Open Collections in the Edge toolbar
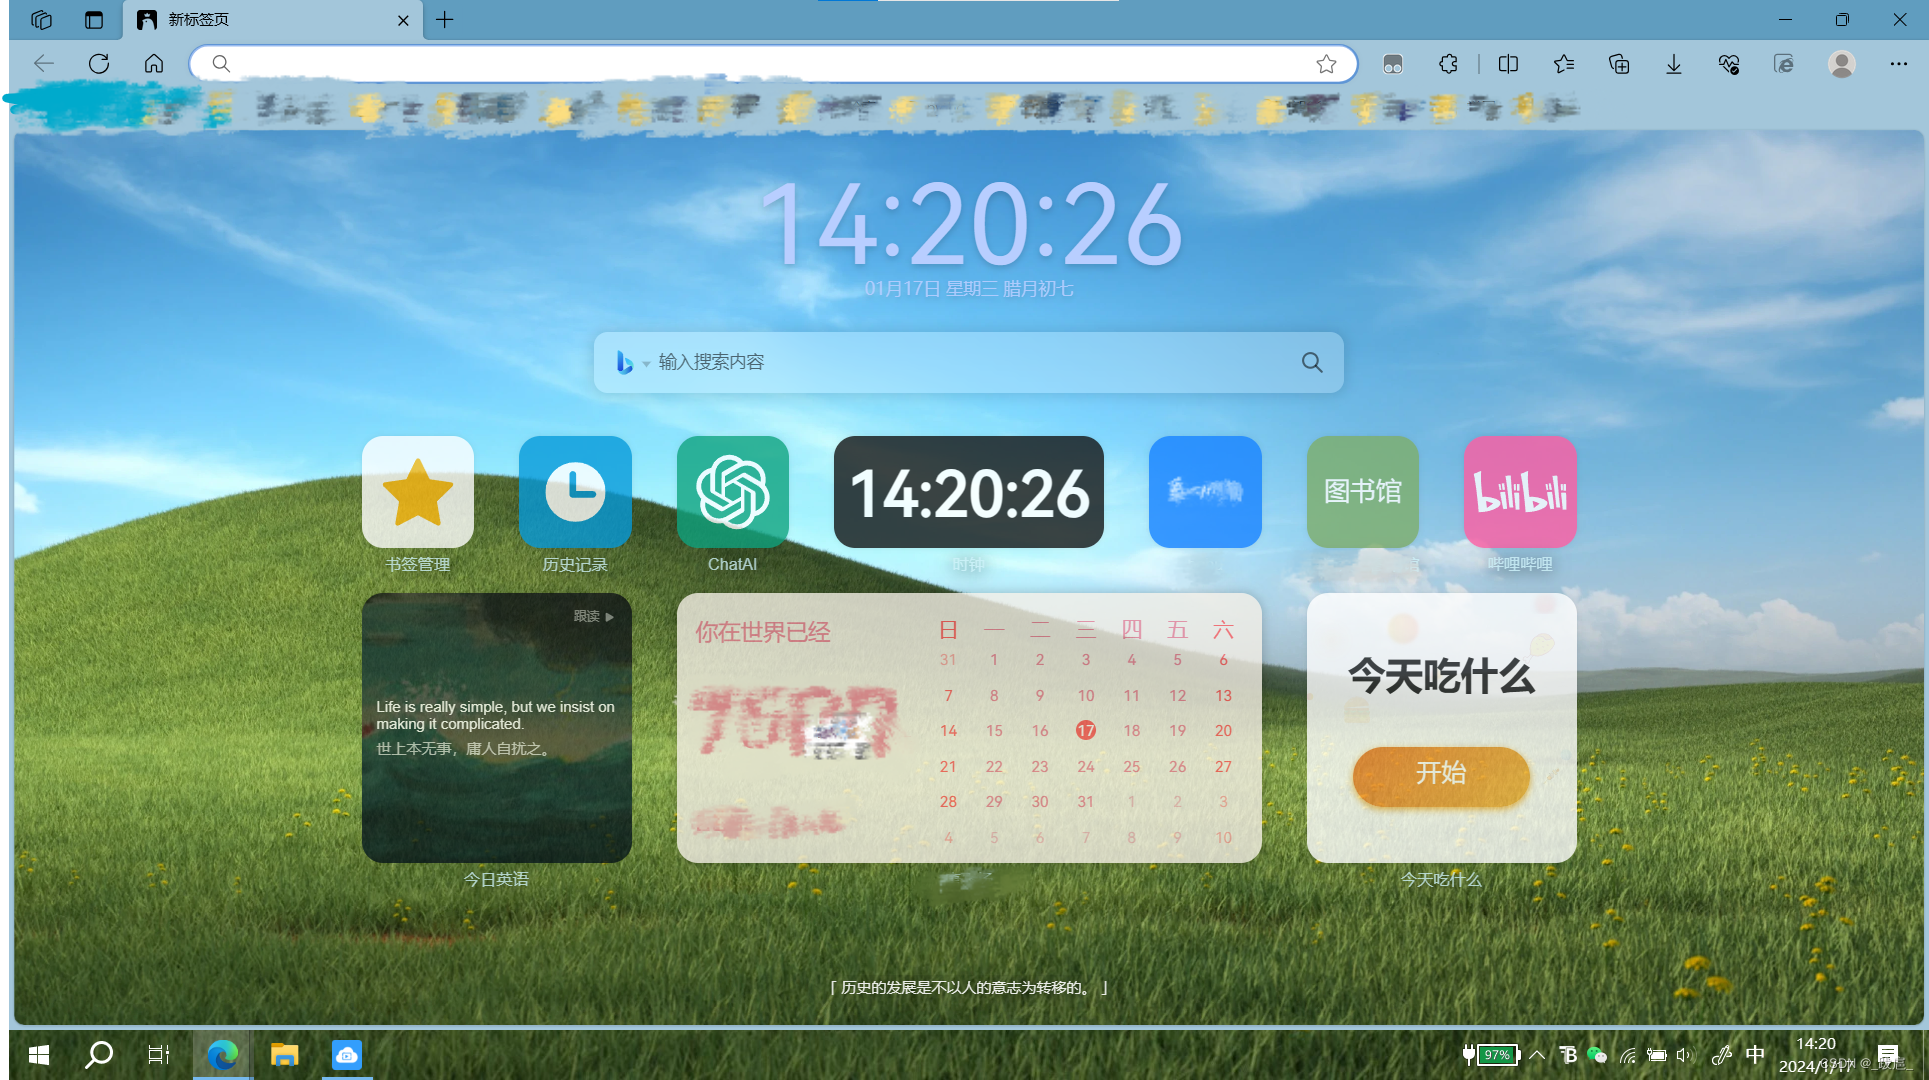 click(1618, 63)
